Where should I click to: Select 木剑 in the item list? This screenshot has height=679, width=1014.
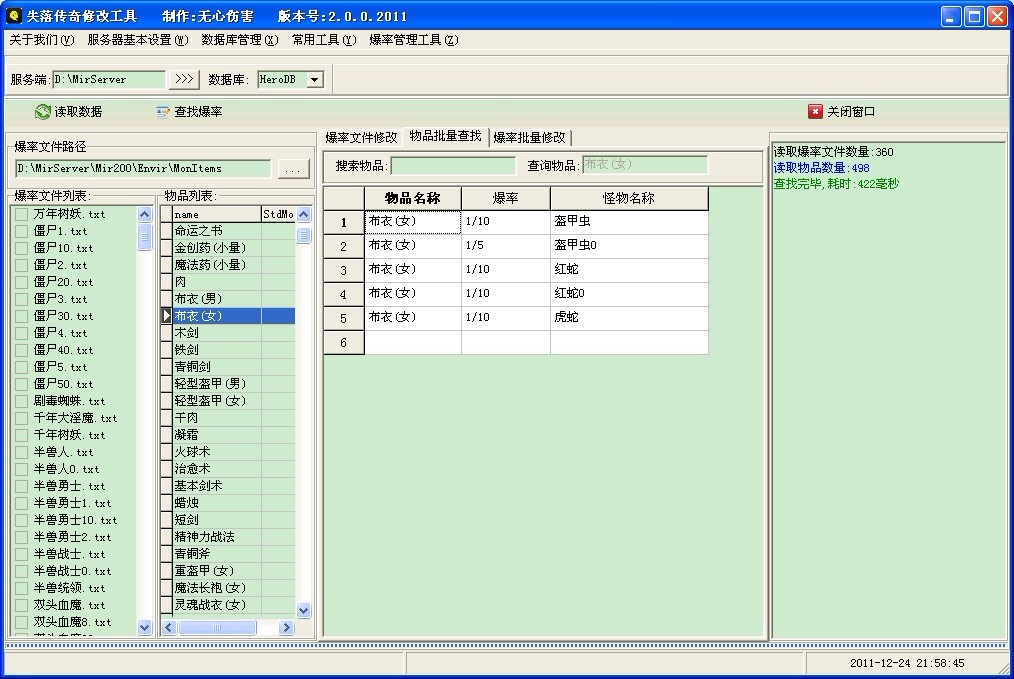tap(187, 333)
